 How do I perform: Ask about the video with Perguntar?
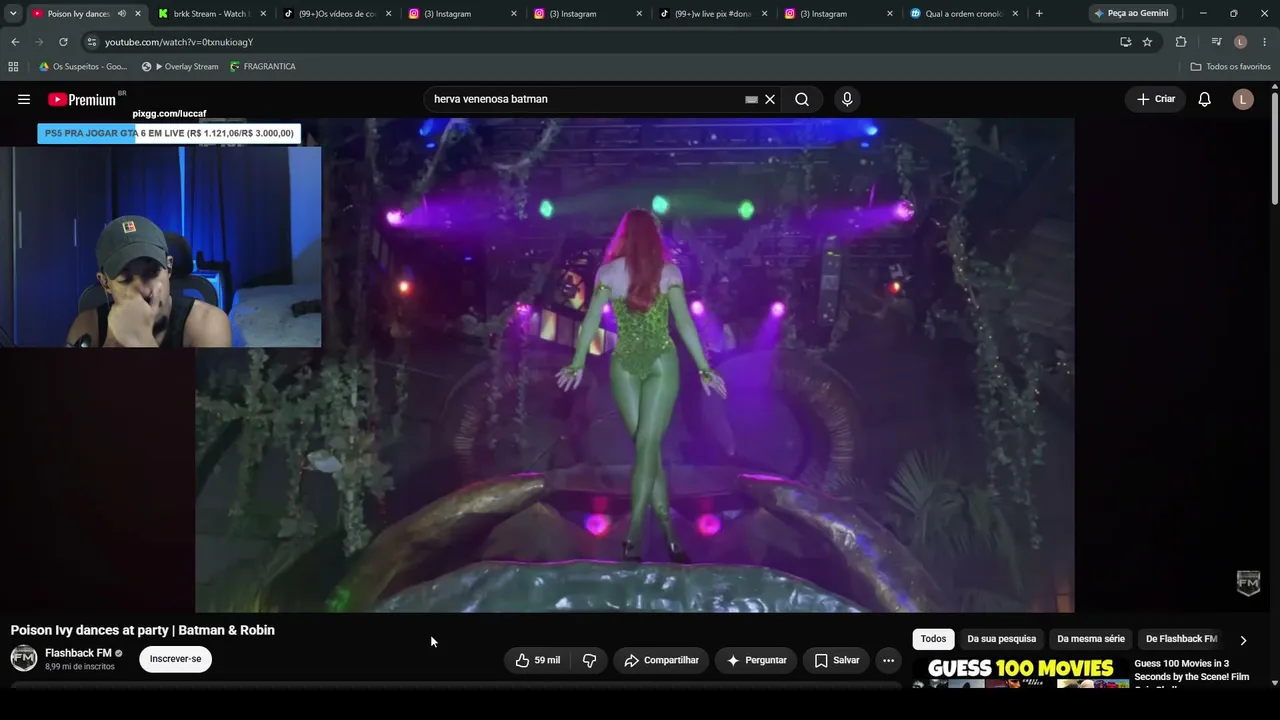click(x=756, y=660)
